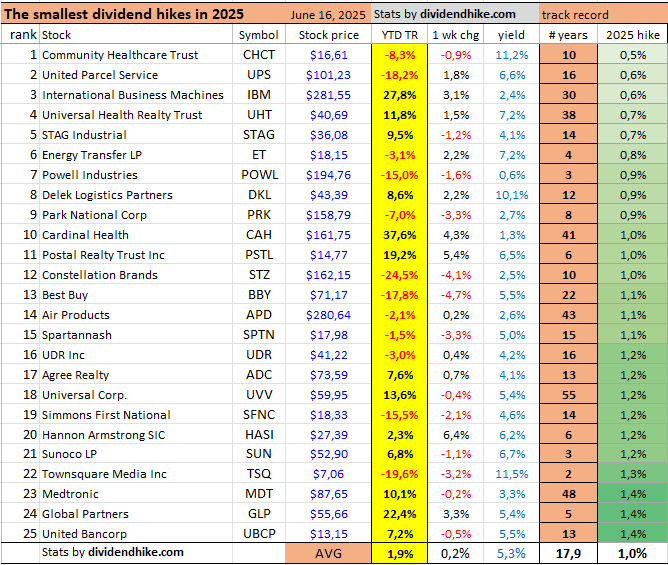This screenshot has width=668, height=565.
Task: Click the 'Community Healthcare Trust' stock name
Action: 120,55
